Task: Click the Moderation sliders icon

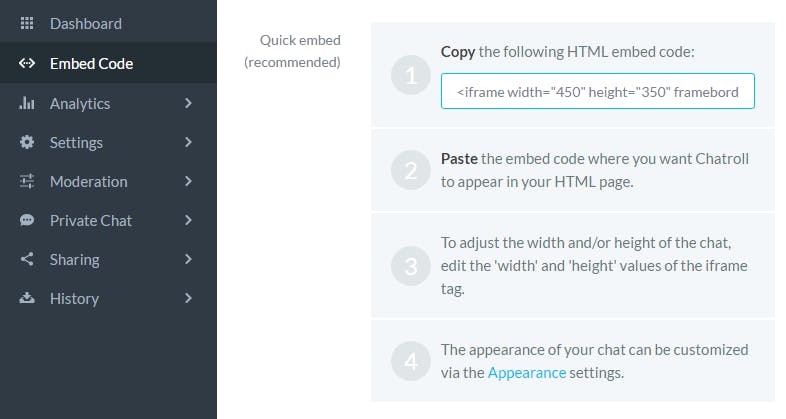Action: [x=27, y=181]
